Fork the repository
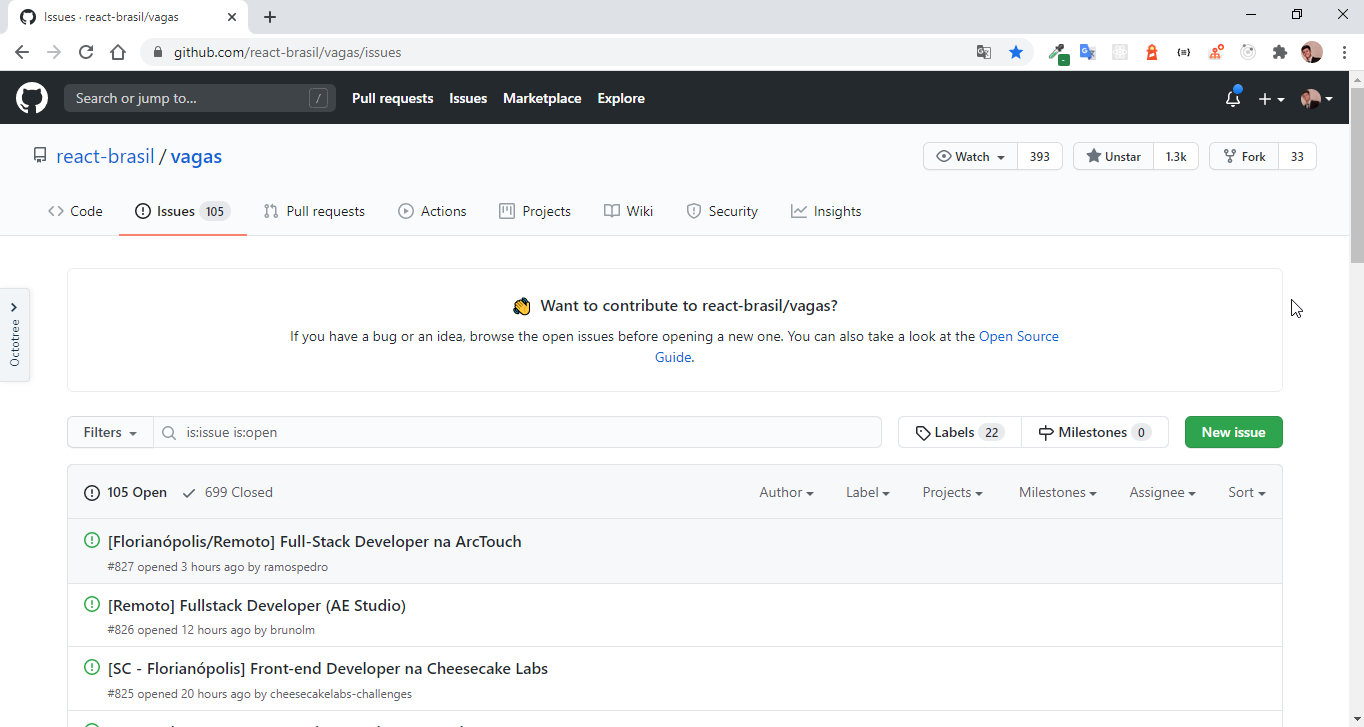This screenshot has width=1364, height=727. 1244,156
